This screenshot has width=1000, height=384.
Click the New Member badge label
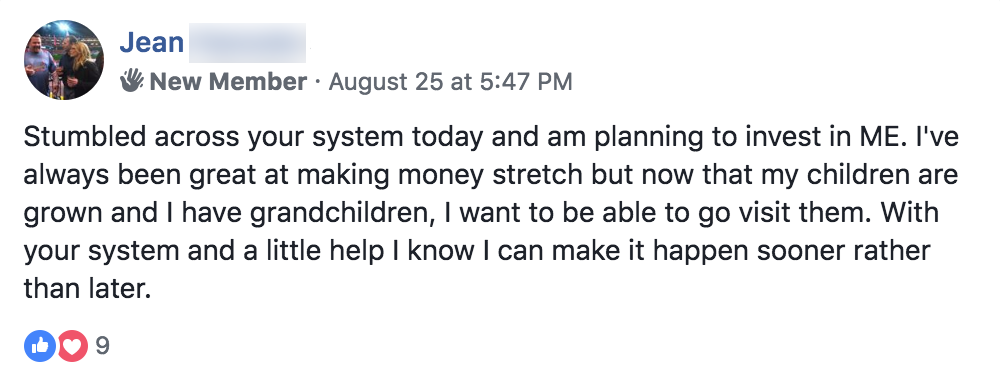228,82
